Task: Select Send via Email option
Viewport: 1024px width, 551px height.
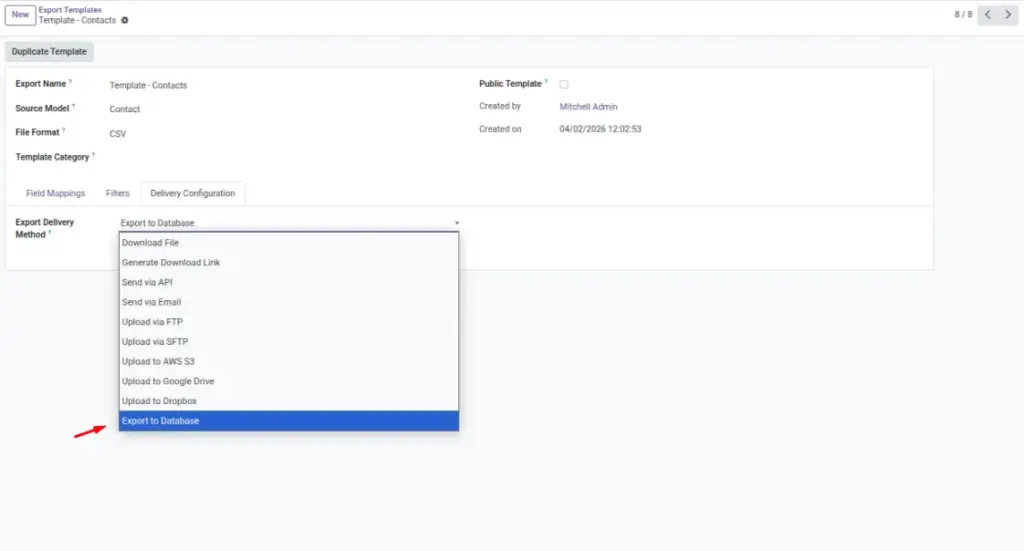Action: 289,302
